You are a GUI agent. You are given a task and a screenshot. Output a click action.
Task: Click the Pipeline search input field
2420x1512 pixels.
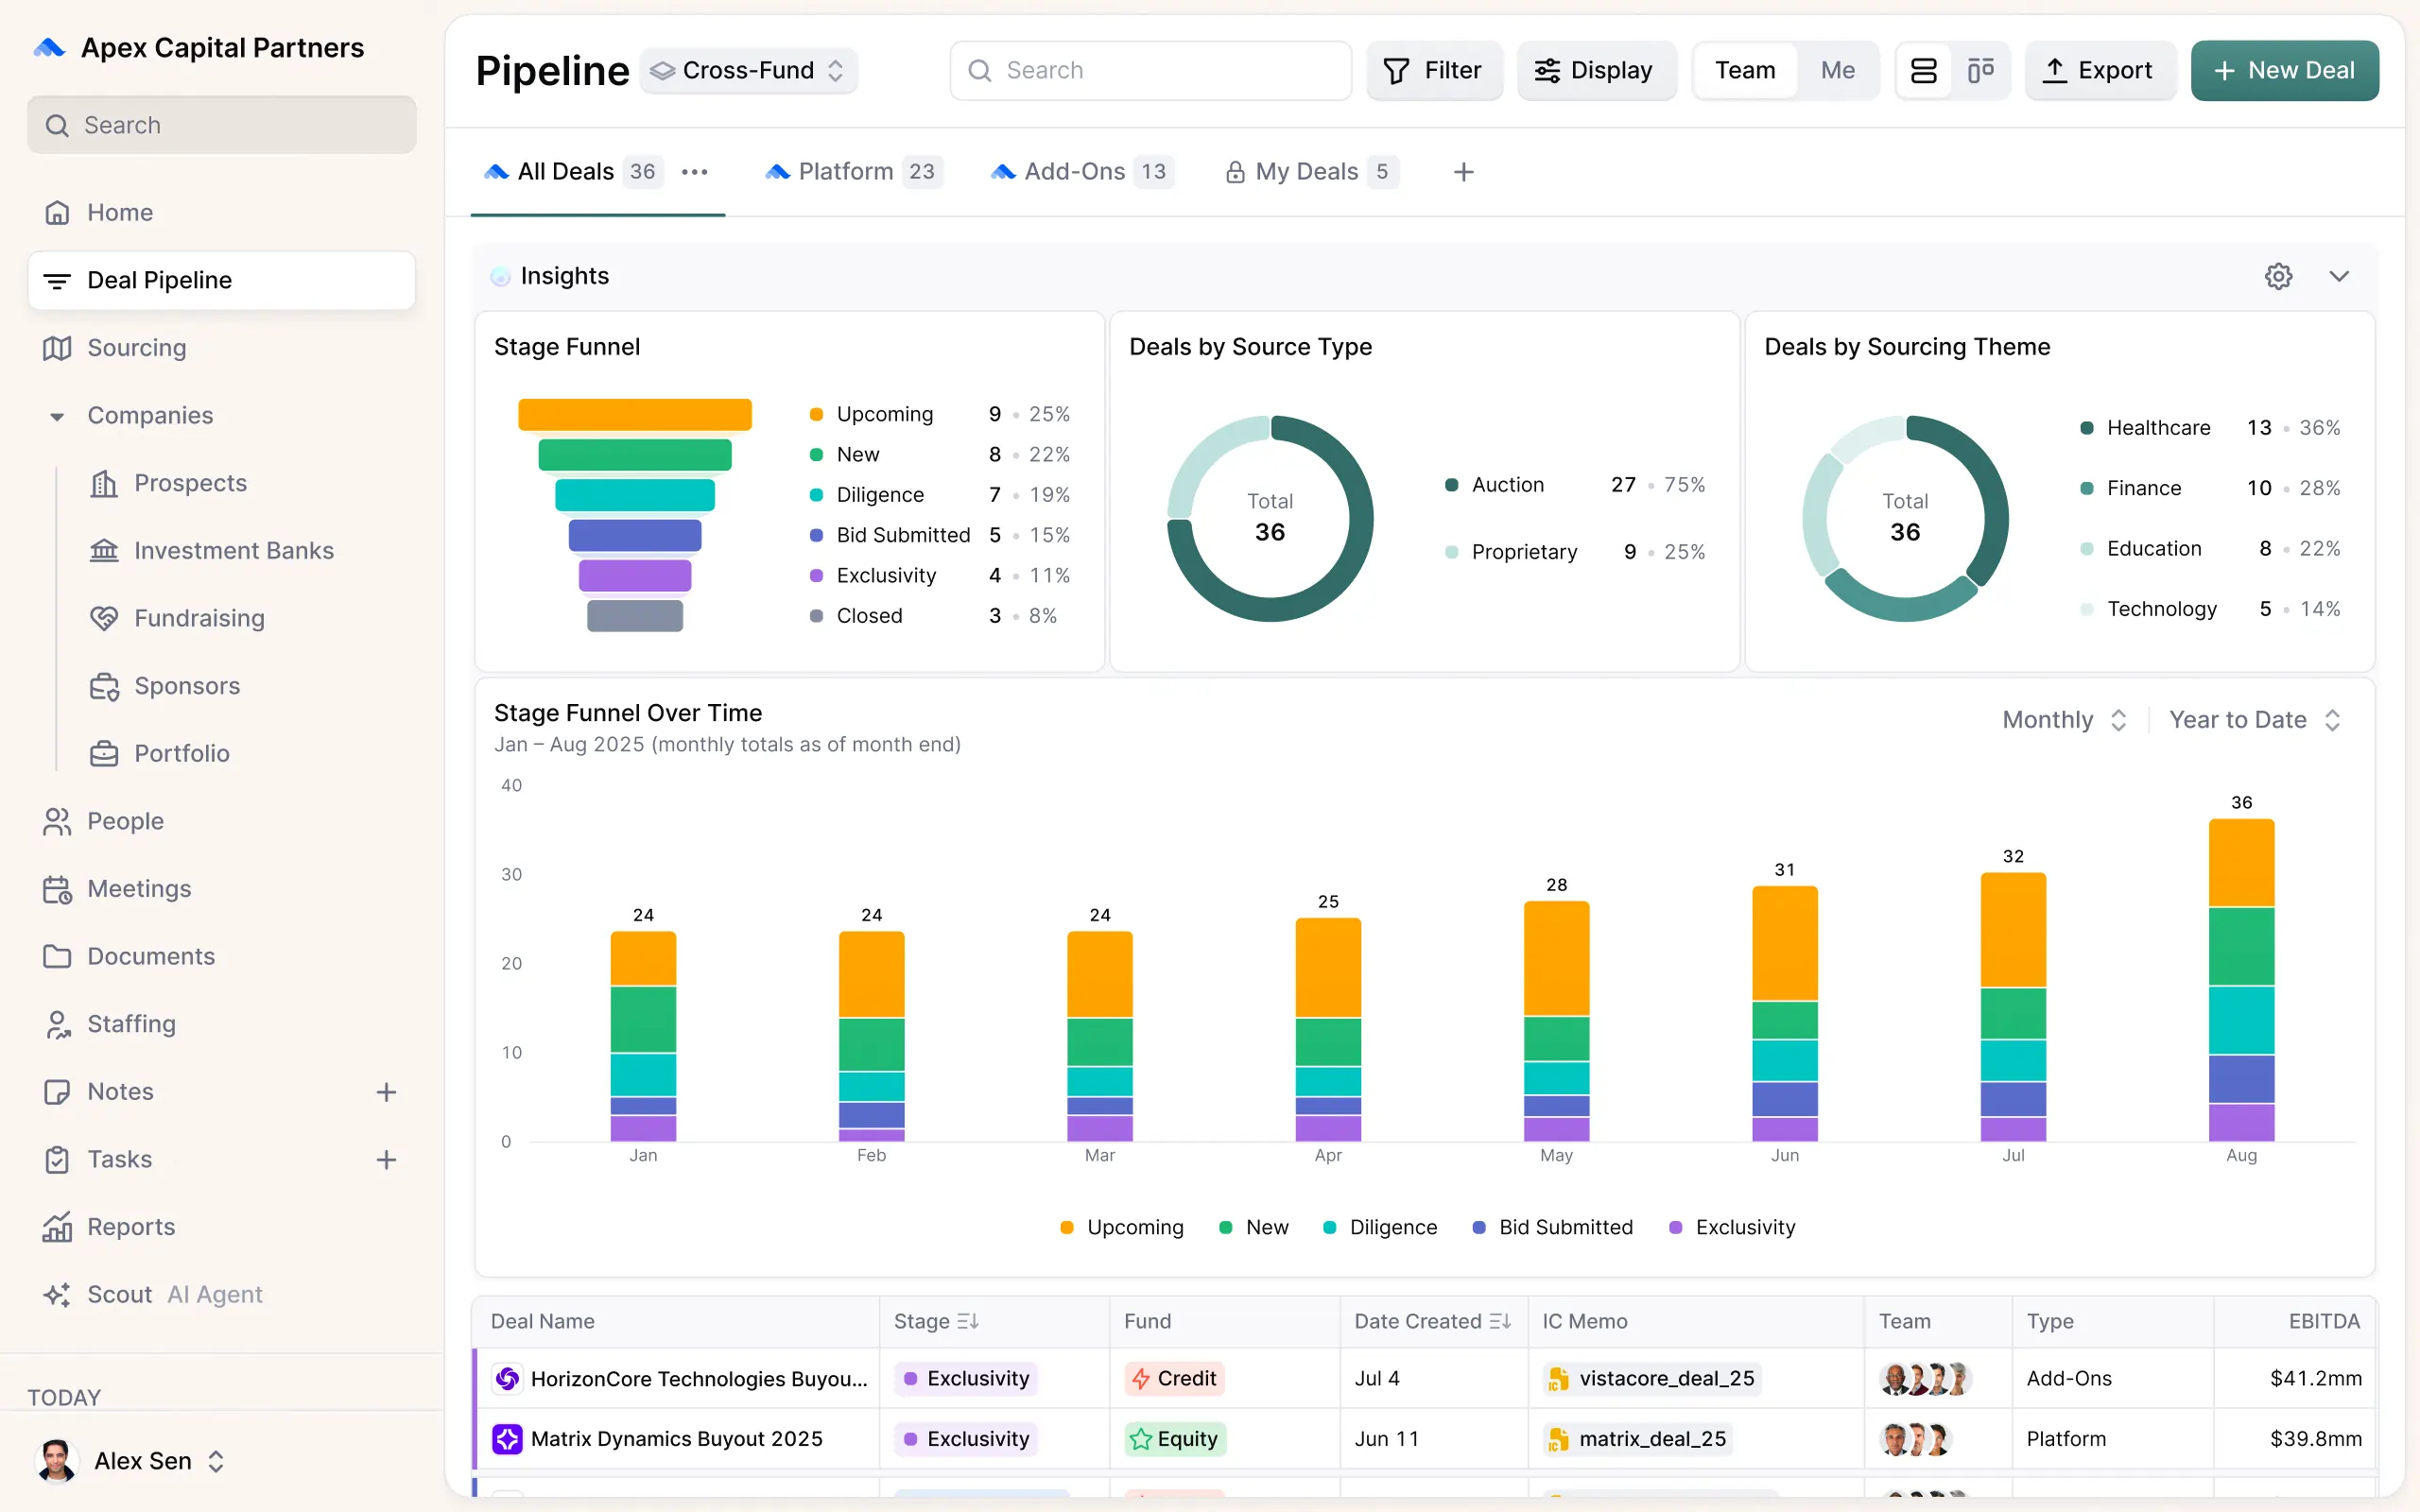pos(1150,70)
